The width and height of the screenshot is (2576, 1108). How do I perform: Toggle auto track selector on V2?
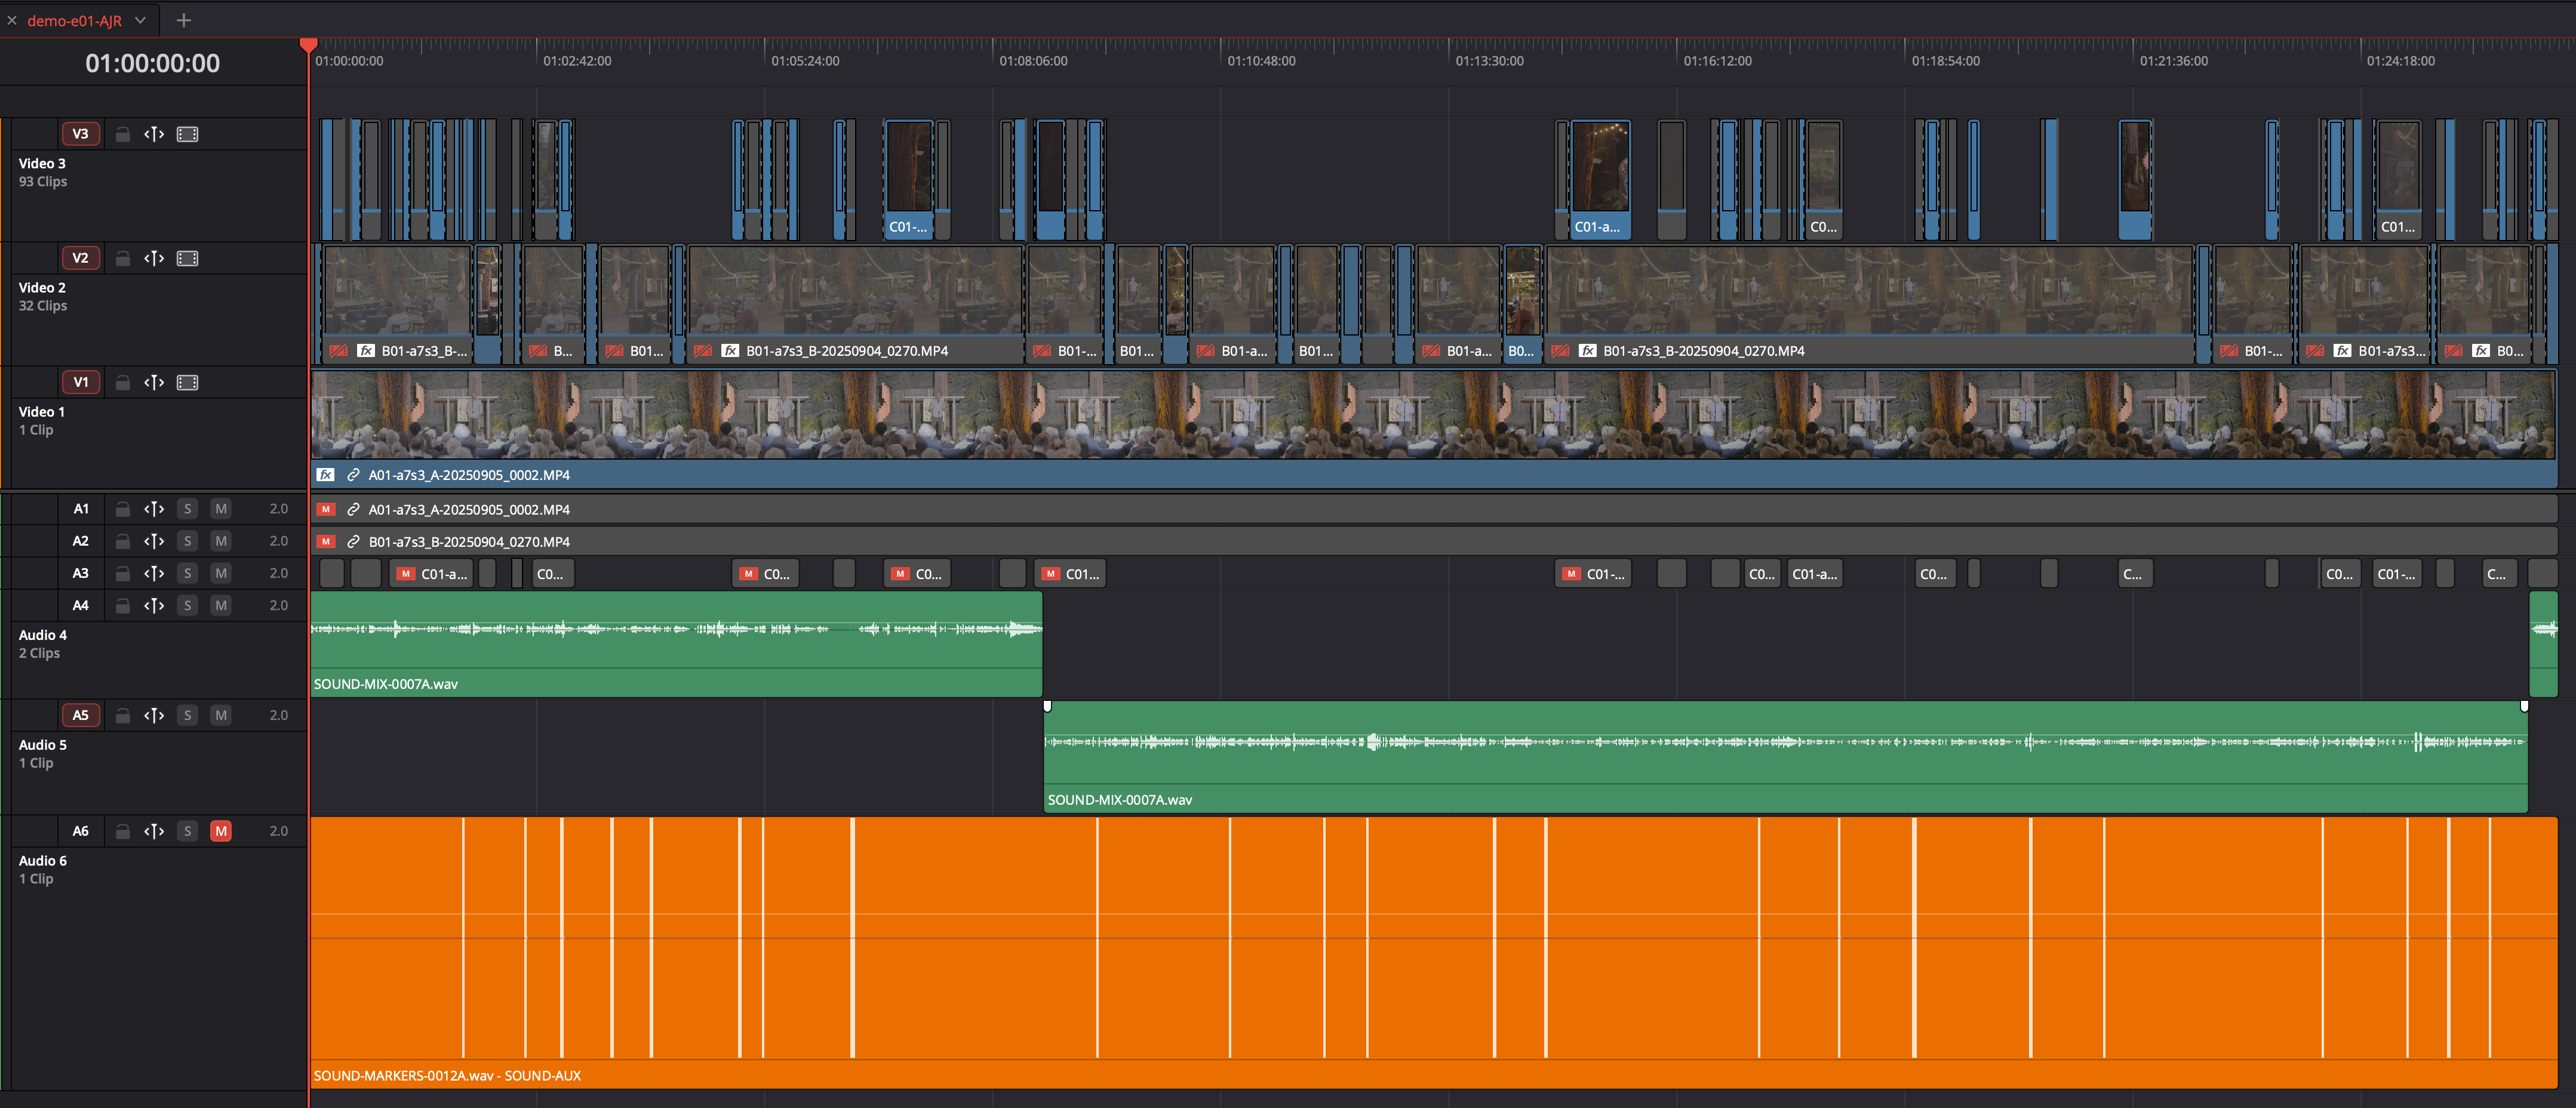(x=153, y=258)
